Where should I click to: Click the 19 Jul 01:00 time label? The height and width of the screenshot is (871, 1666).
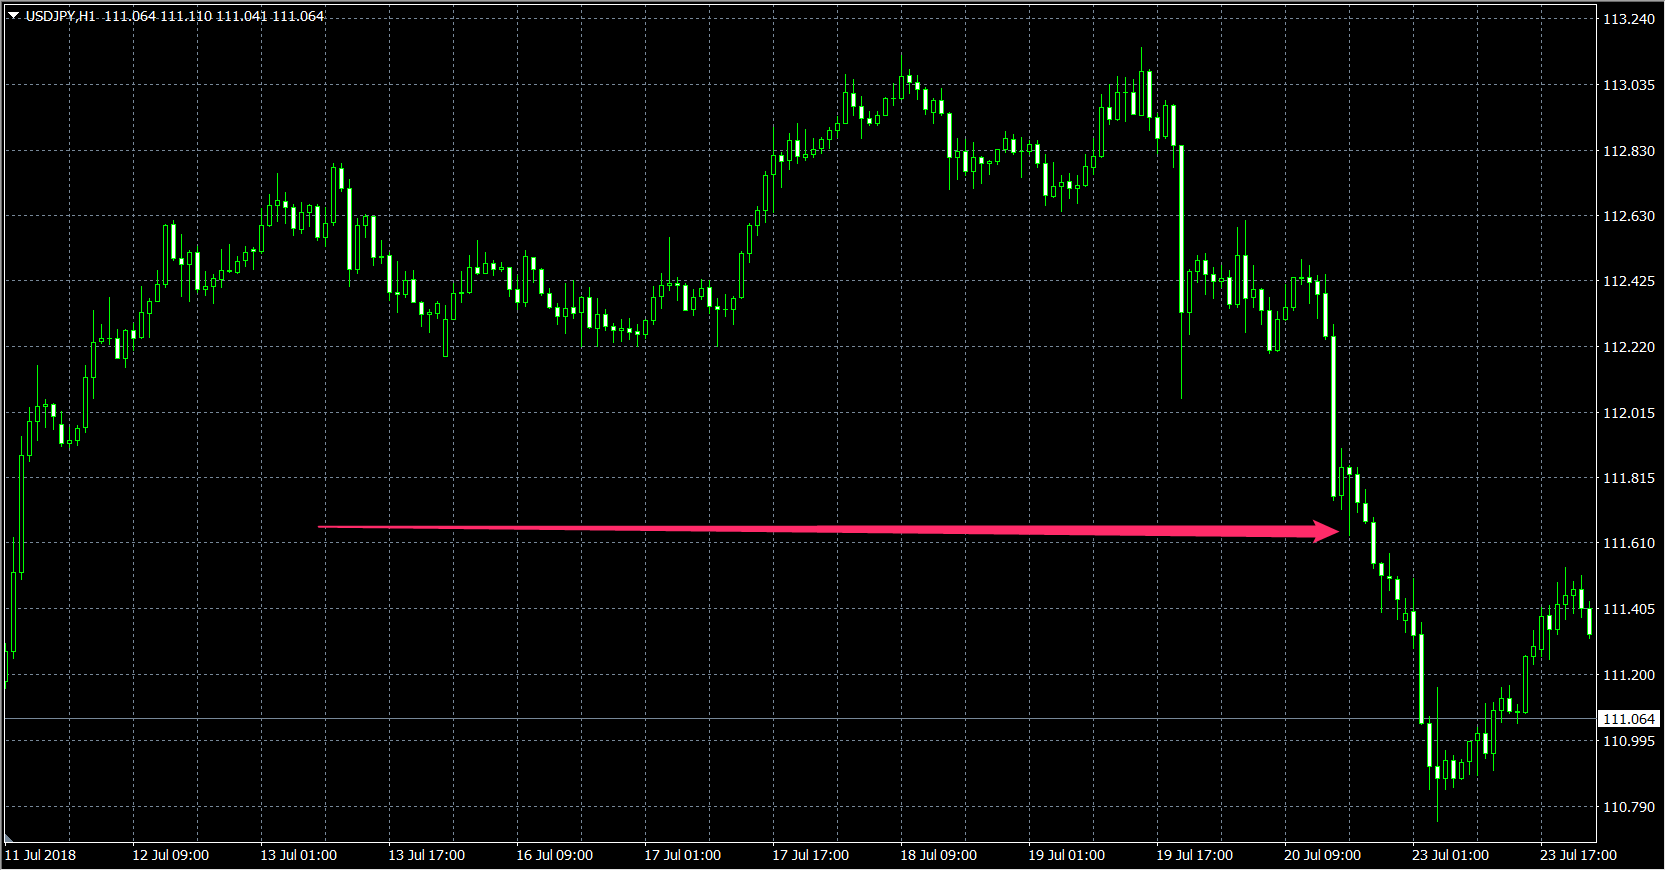(x=1067, y=855)
